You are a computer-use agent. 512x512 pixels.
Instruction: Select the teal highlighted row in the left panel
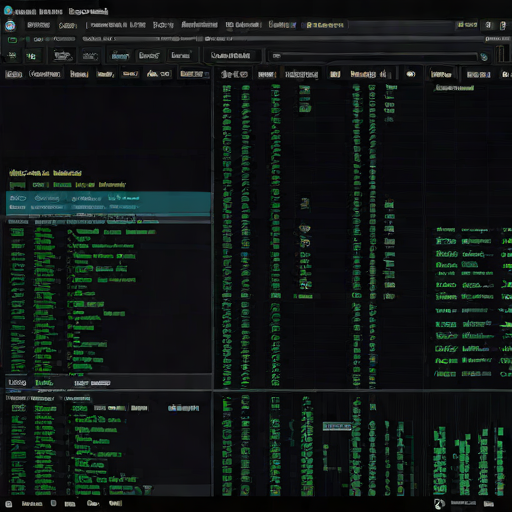[108, 203]
